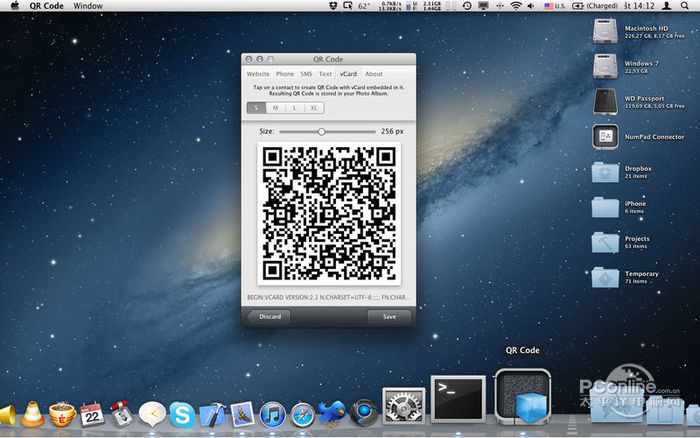Screen dimensions: 700x438
Task: Open the calendar icon showing 22
Action: click(x=92, y=414)
